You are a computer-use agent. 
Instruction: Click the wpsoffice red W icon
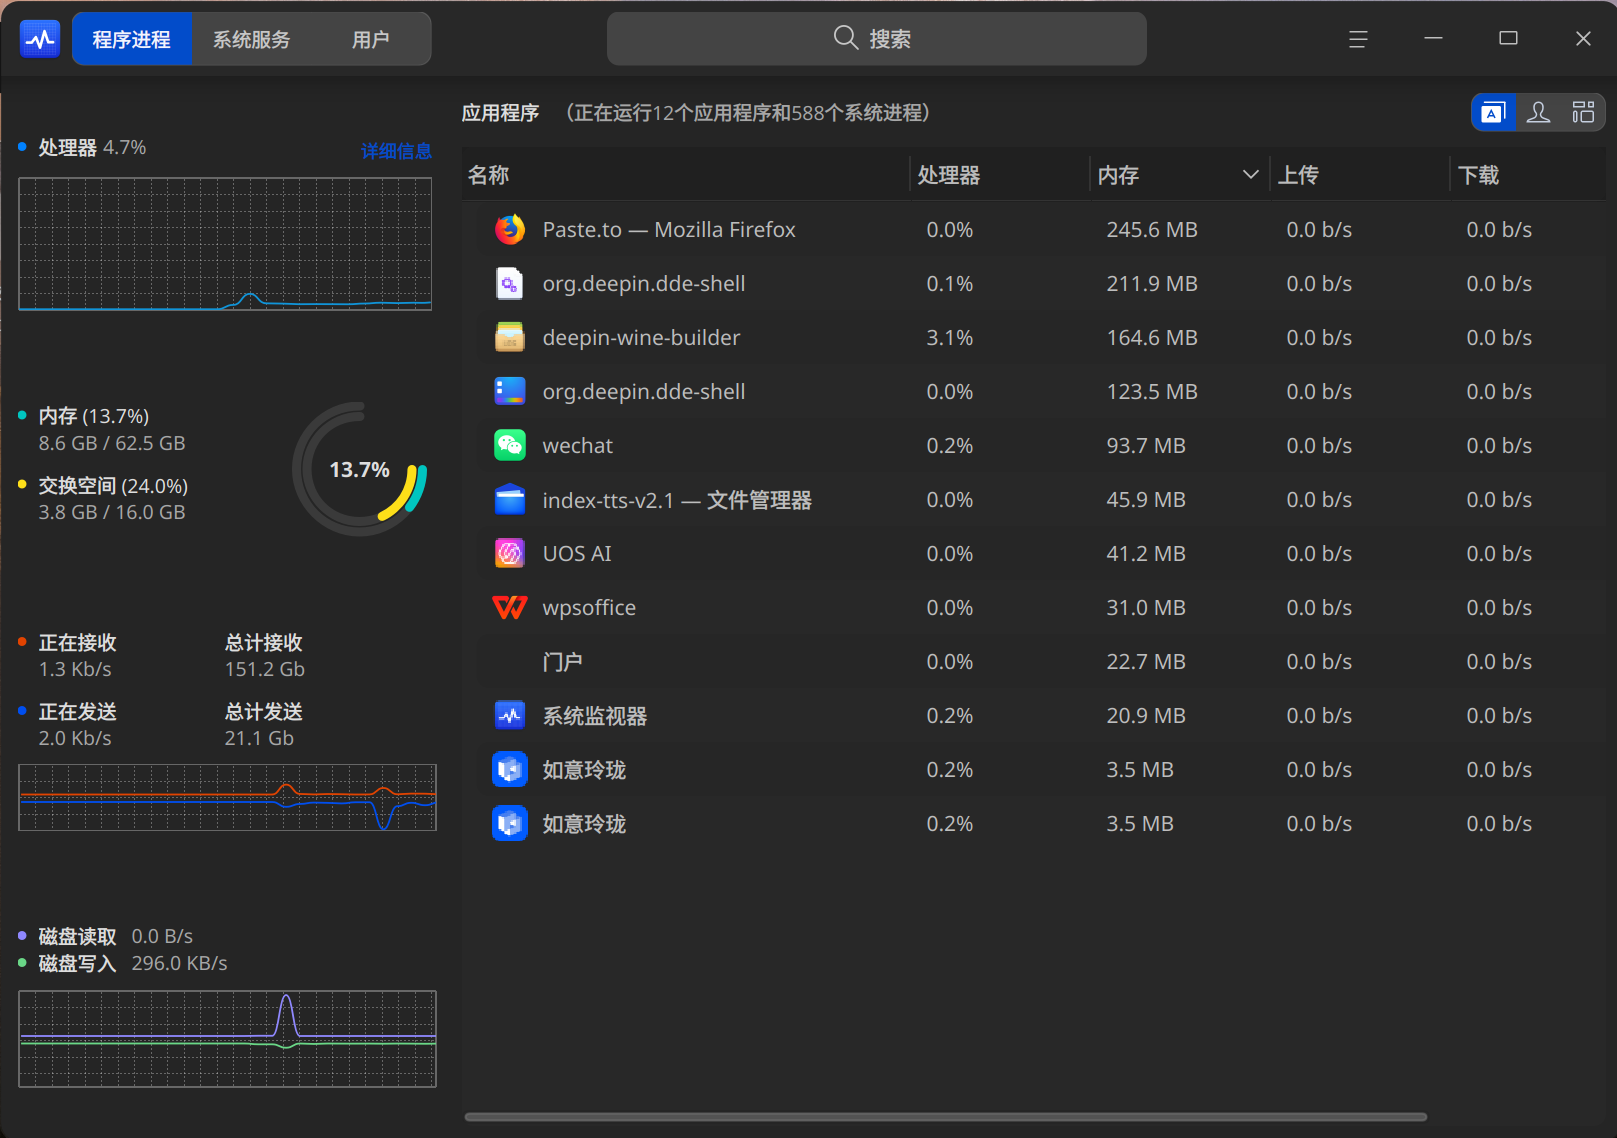[x=510, y=608]
